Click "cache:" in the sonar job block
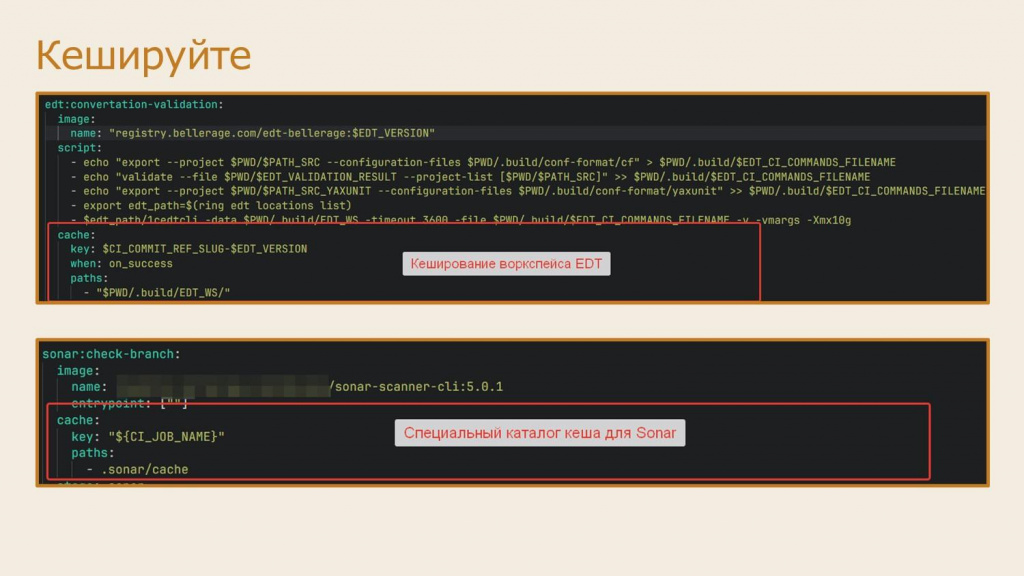Image resolution: width=1024 pixels, height=576 pixels. [x=79, y=420]
